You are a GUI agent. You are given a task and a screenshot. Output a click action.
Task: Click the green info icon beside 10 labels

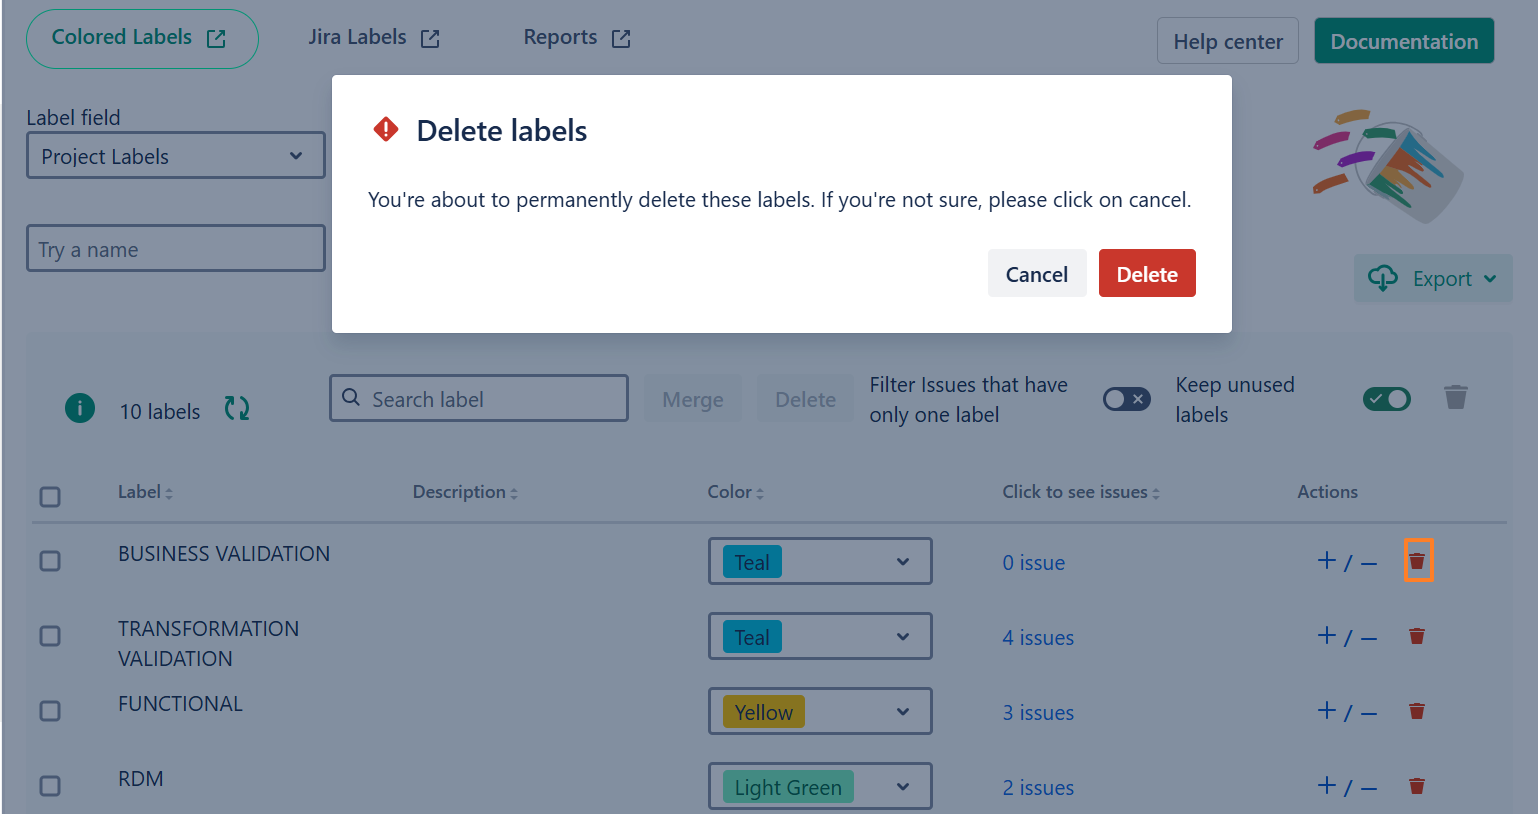pyautogui.click(x=80, y=408)
